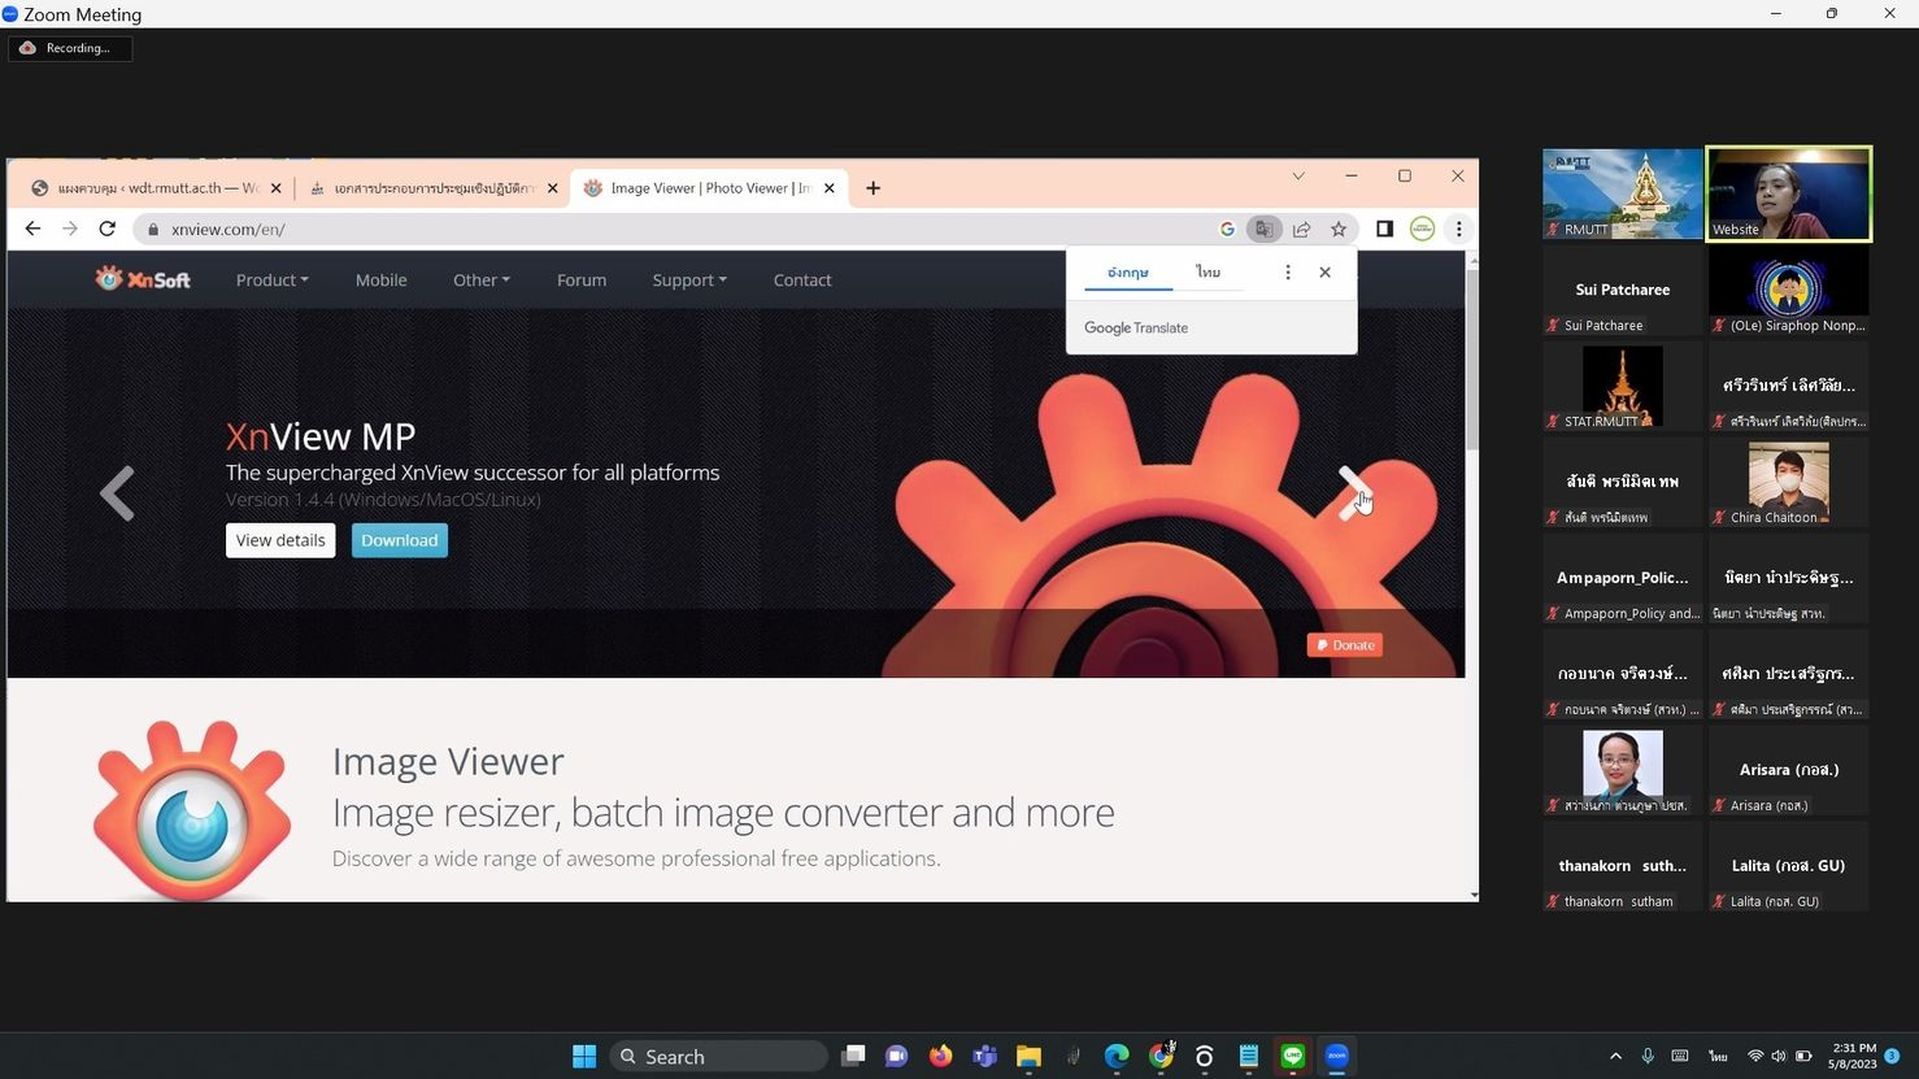Switch to the wdt.rmutt.ac.th tab
Screen dimensions: 1919x1079
(x=158, y=188)
